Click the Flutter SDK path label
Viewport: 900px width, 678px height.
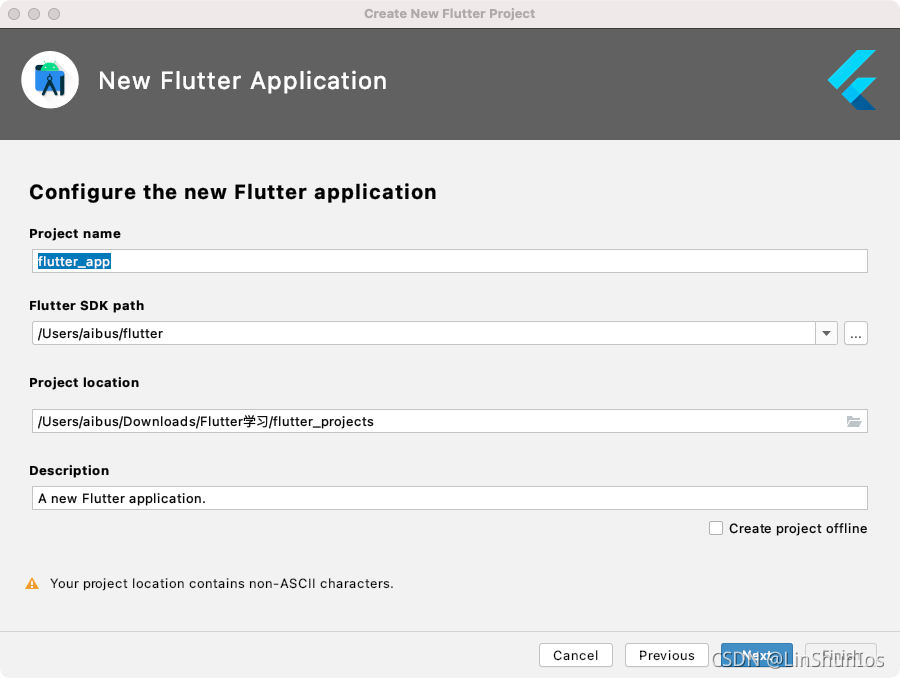pyautogui.click(x=87, y=305)
